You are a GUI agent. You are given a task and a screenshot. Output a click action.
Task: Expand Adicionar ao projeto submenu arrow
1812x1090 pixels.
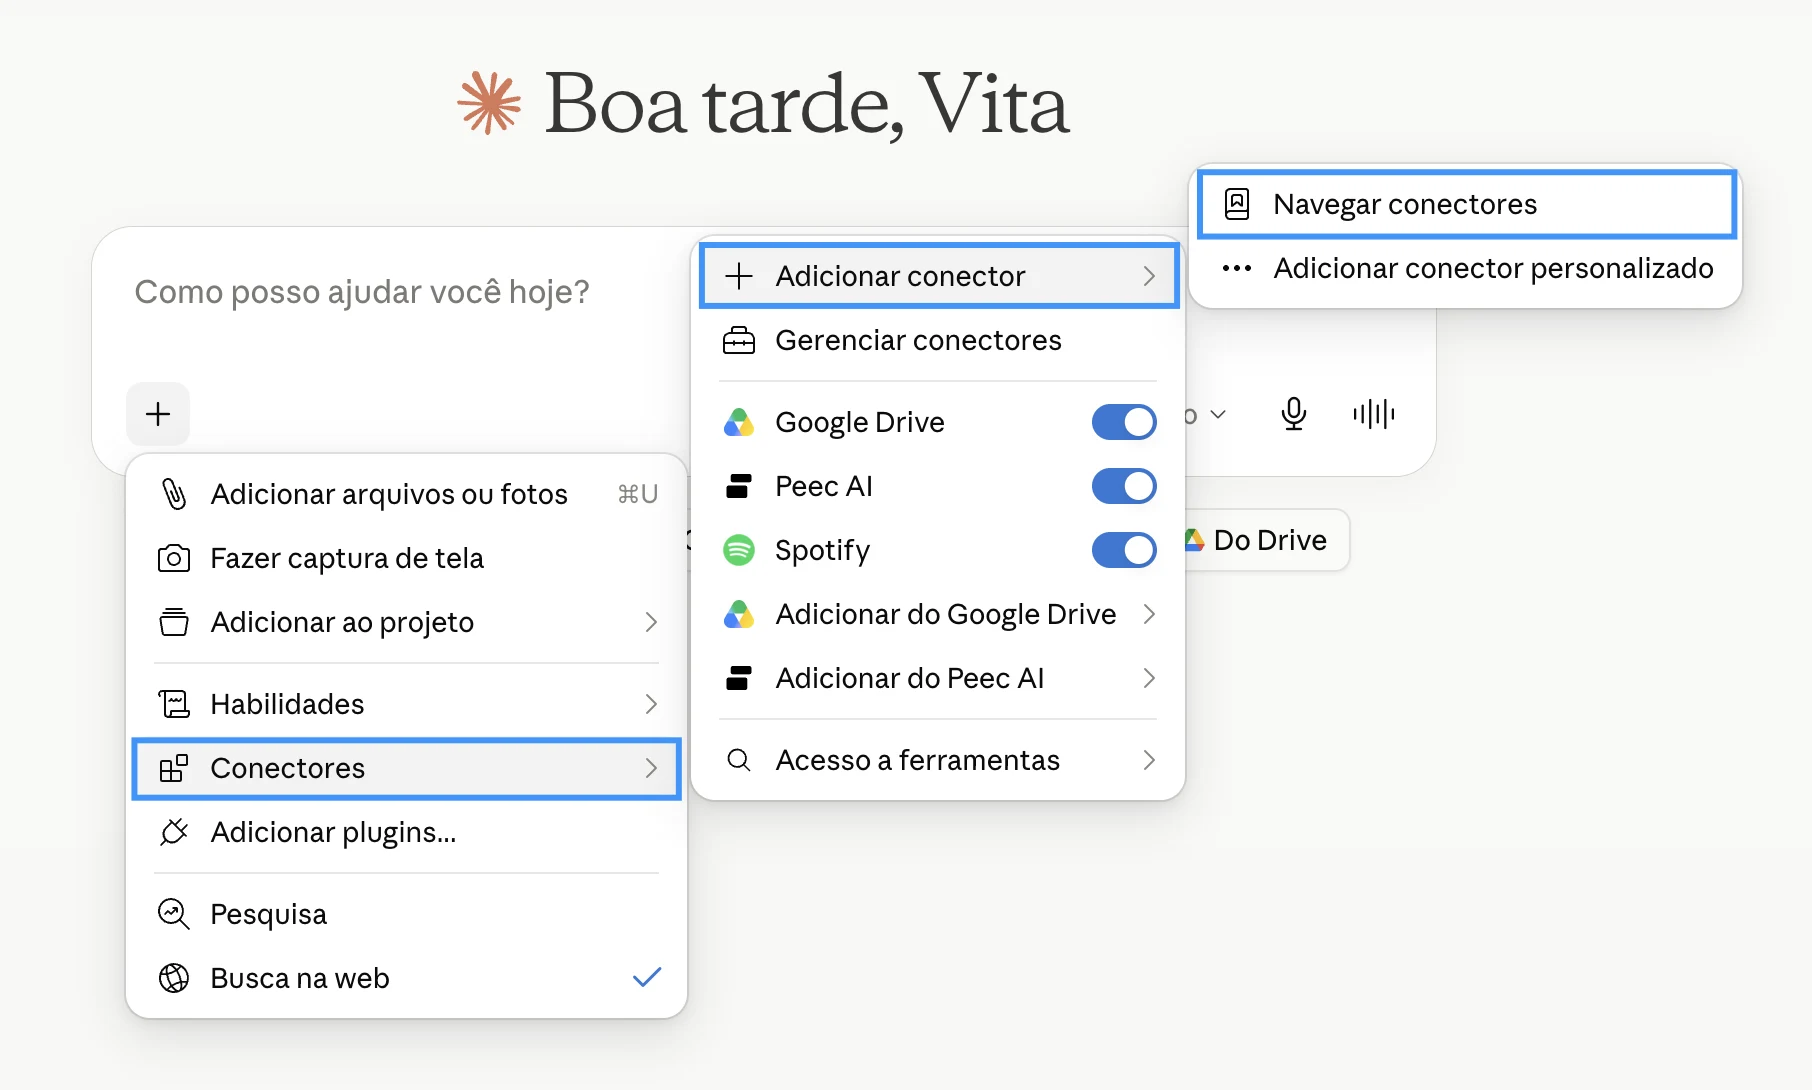tap(651, 622)
